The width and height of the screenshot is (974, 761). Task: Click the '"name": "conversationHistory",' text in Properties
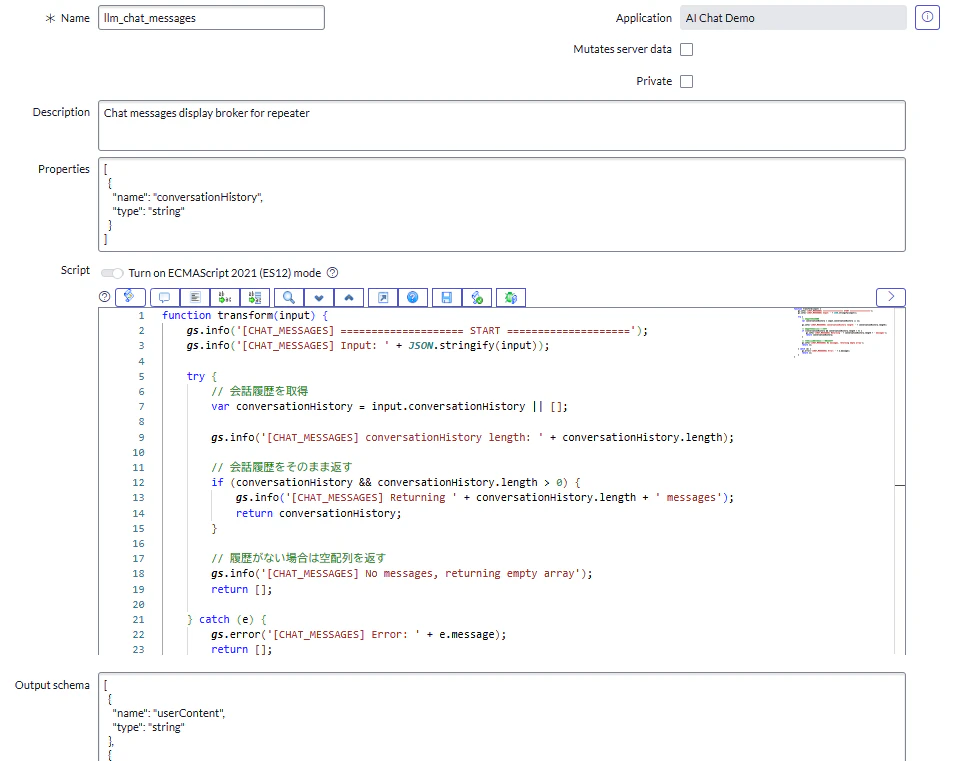point(188,197)
